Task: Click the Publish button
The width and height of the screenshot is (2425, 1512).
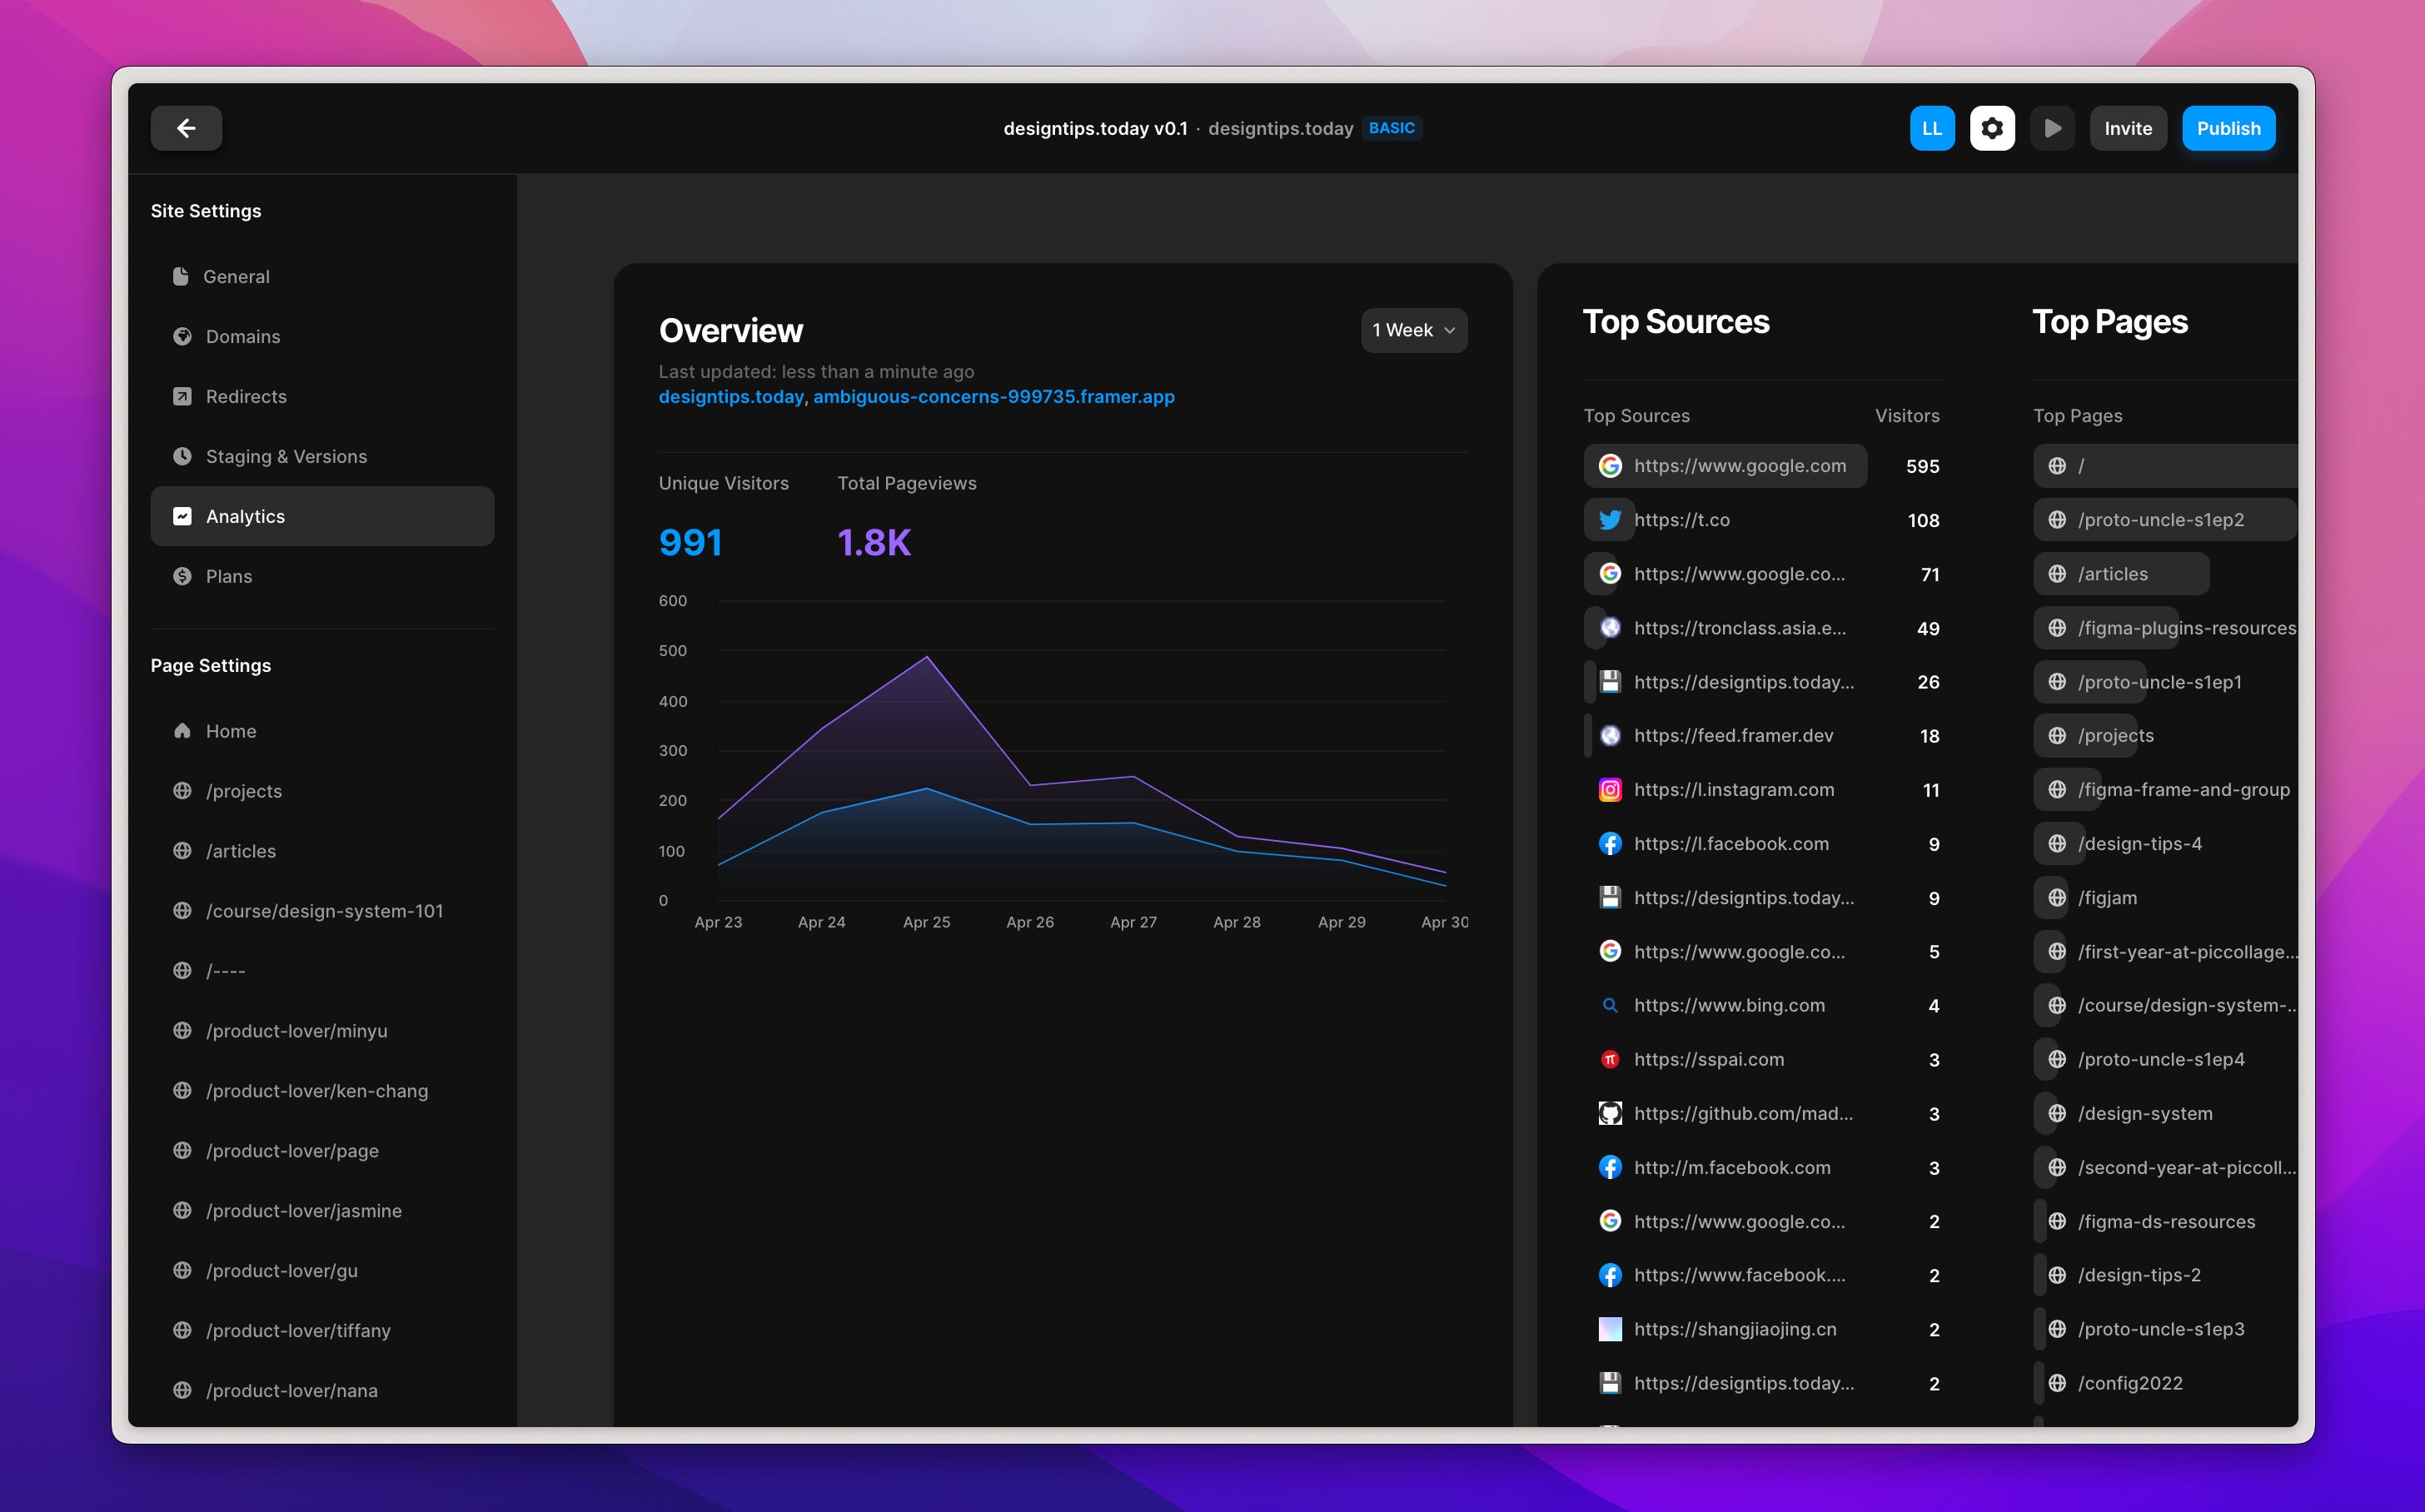Action: pos(2227,128)
